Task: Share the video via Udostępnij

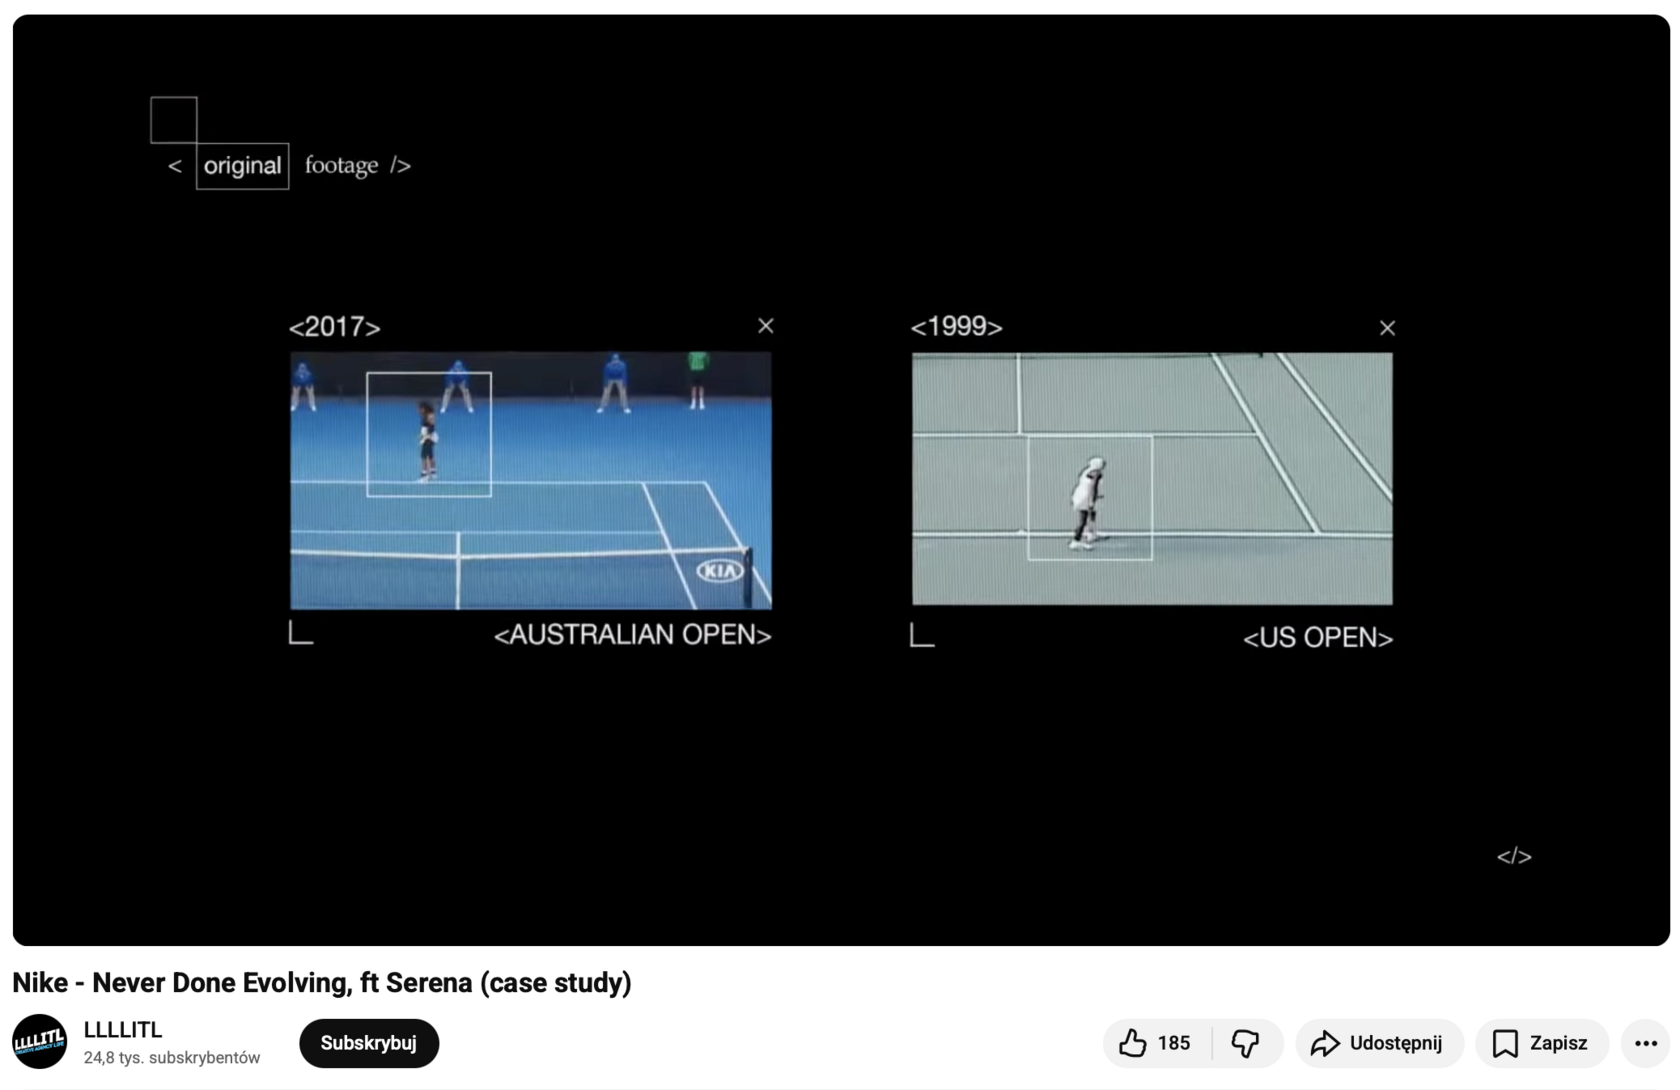Action: click(1380, 1043)
